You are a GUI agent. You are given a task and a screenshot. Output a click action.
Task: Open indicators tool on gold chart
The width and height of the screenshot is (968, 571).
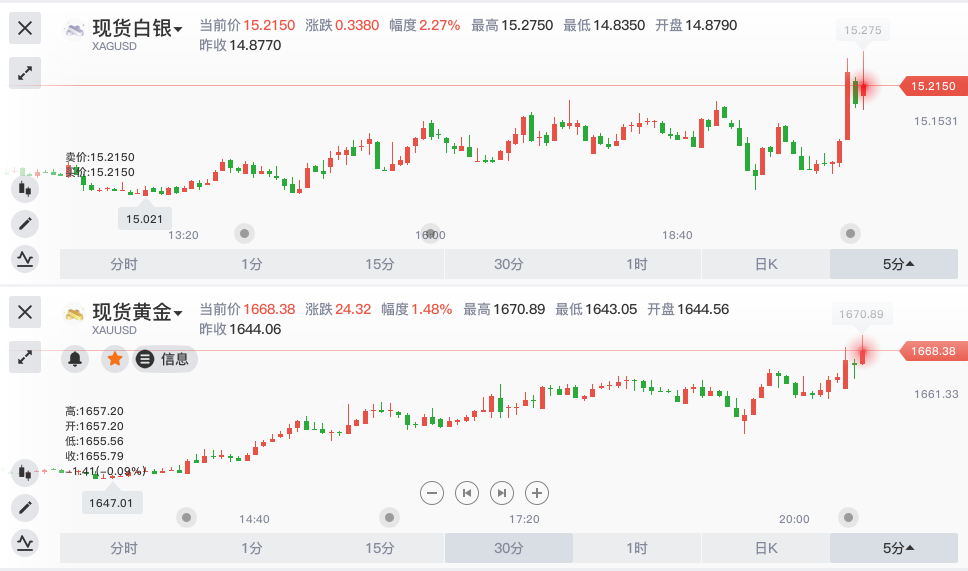(25, 543)
